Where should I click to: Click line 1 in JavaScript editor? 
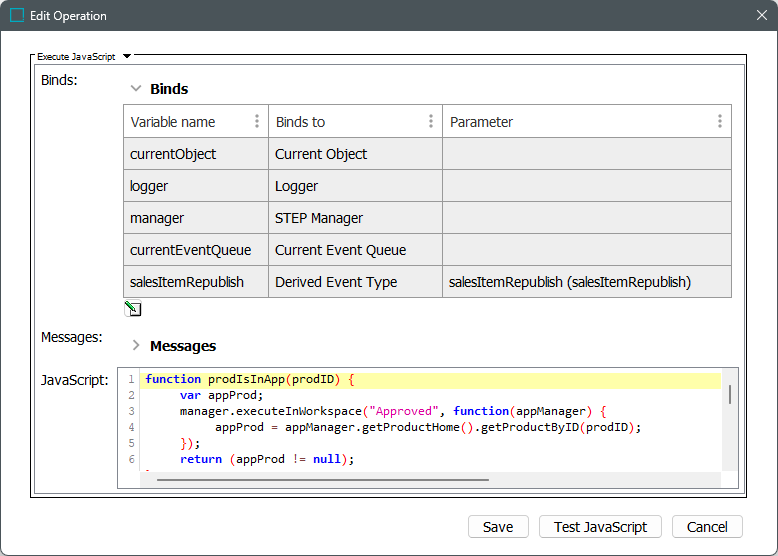(430, 380)
